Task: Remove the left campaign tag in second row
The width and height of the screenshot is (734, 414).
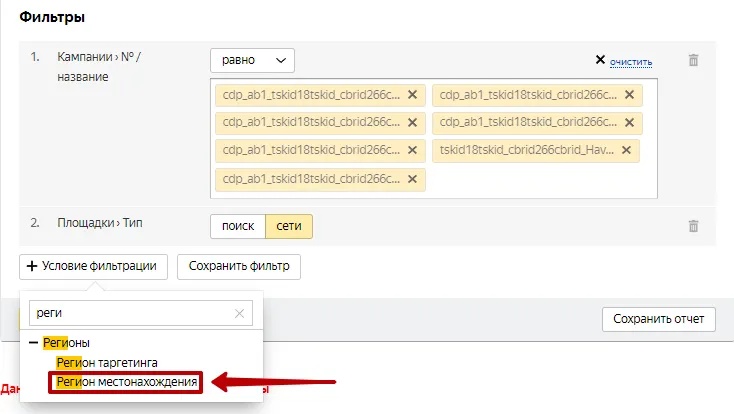Action: point(412,123)
